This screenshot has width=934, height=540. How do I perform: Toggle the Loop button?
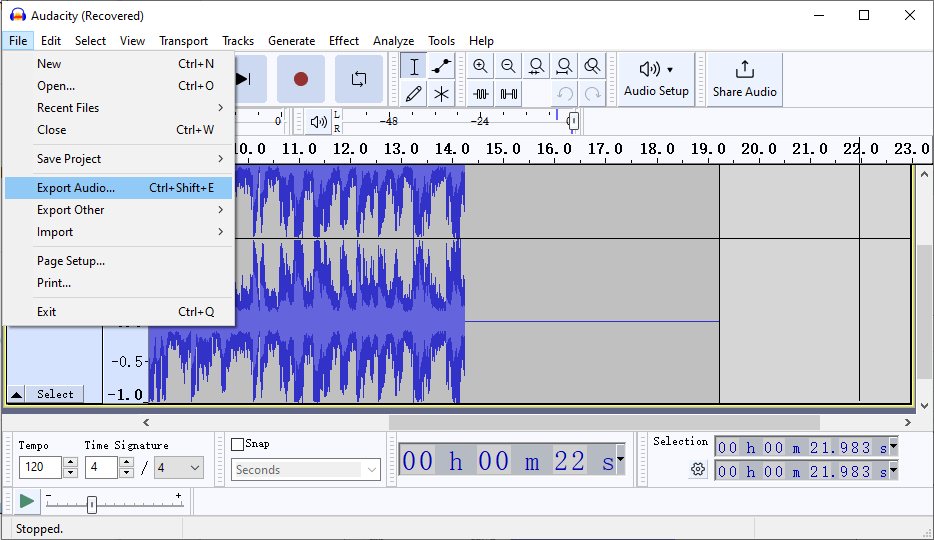coord(359,79)
